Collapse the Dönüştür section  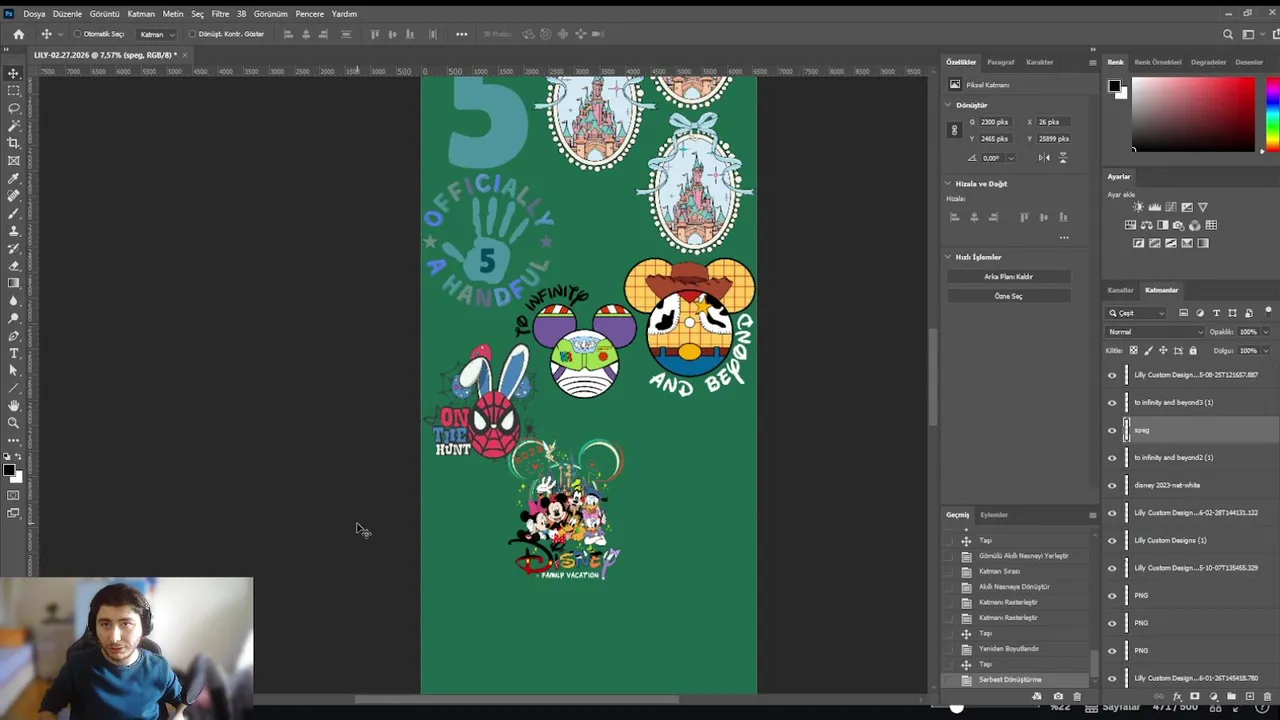pyautogui.click(x=948, y=105)
